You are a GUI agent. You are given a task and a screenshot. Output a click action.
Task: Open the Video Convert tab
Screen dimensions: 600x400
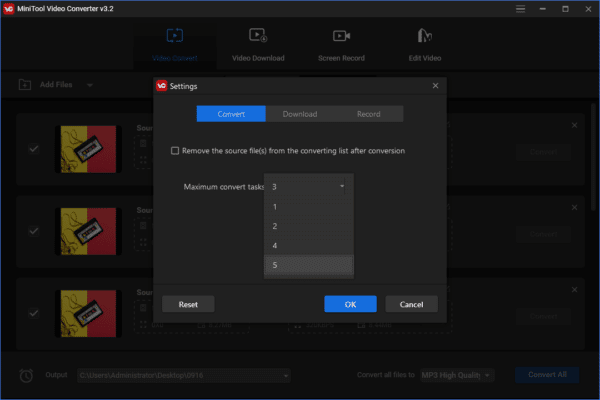174,45
